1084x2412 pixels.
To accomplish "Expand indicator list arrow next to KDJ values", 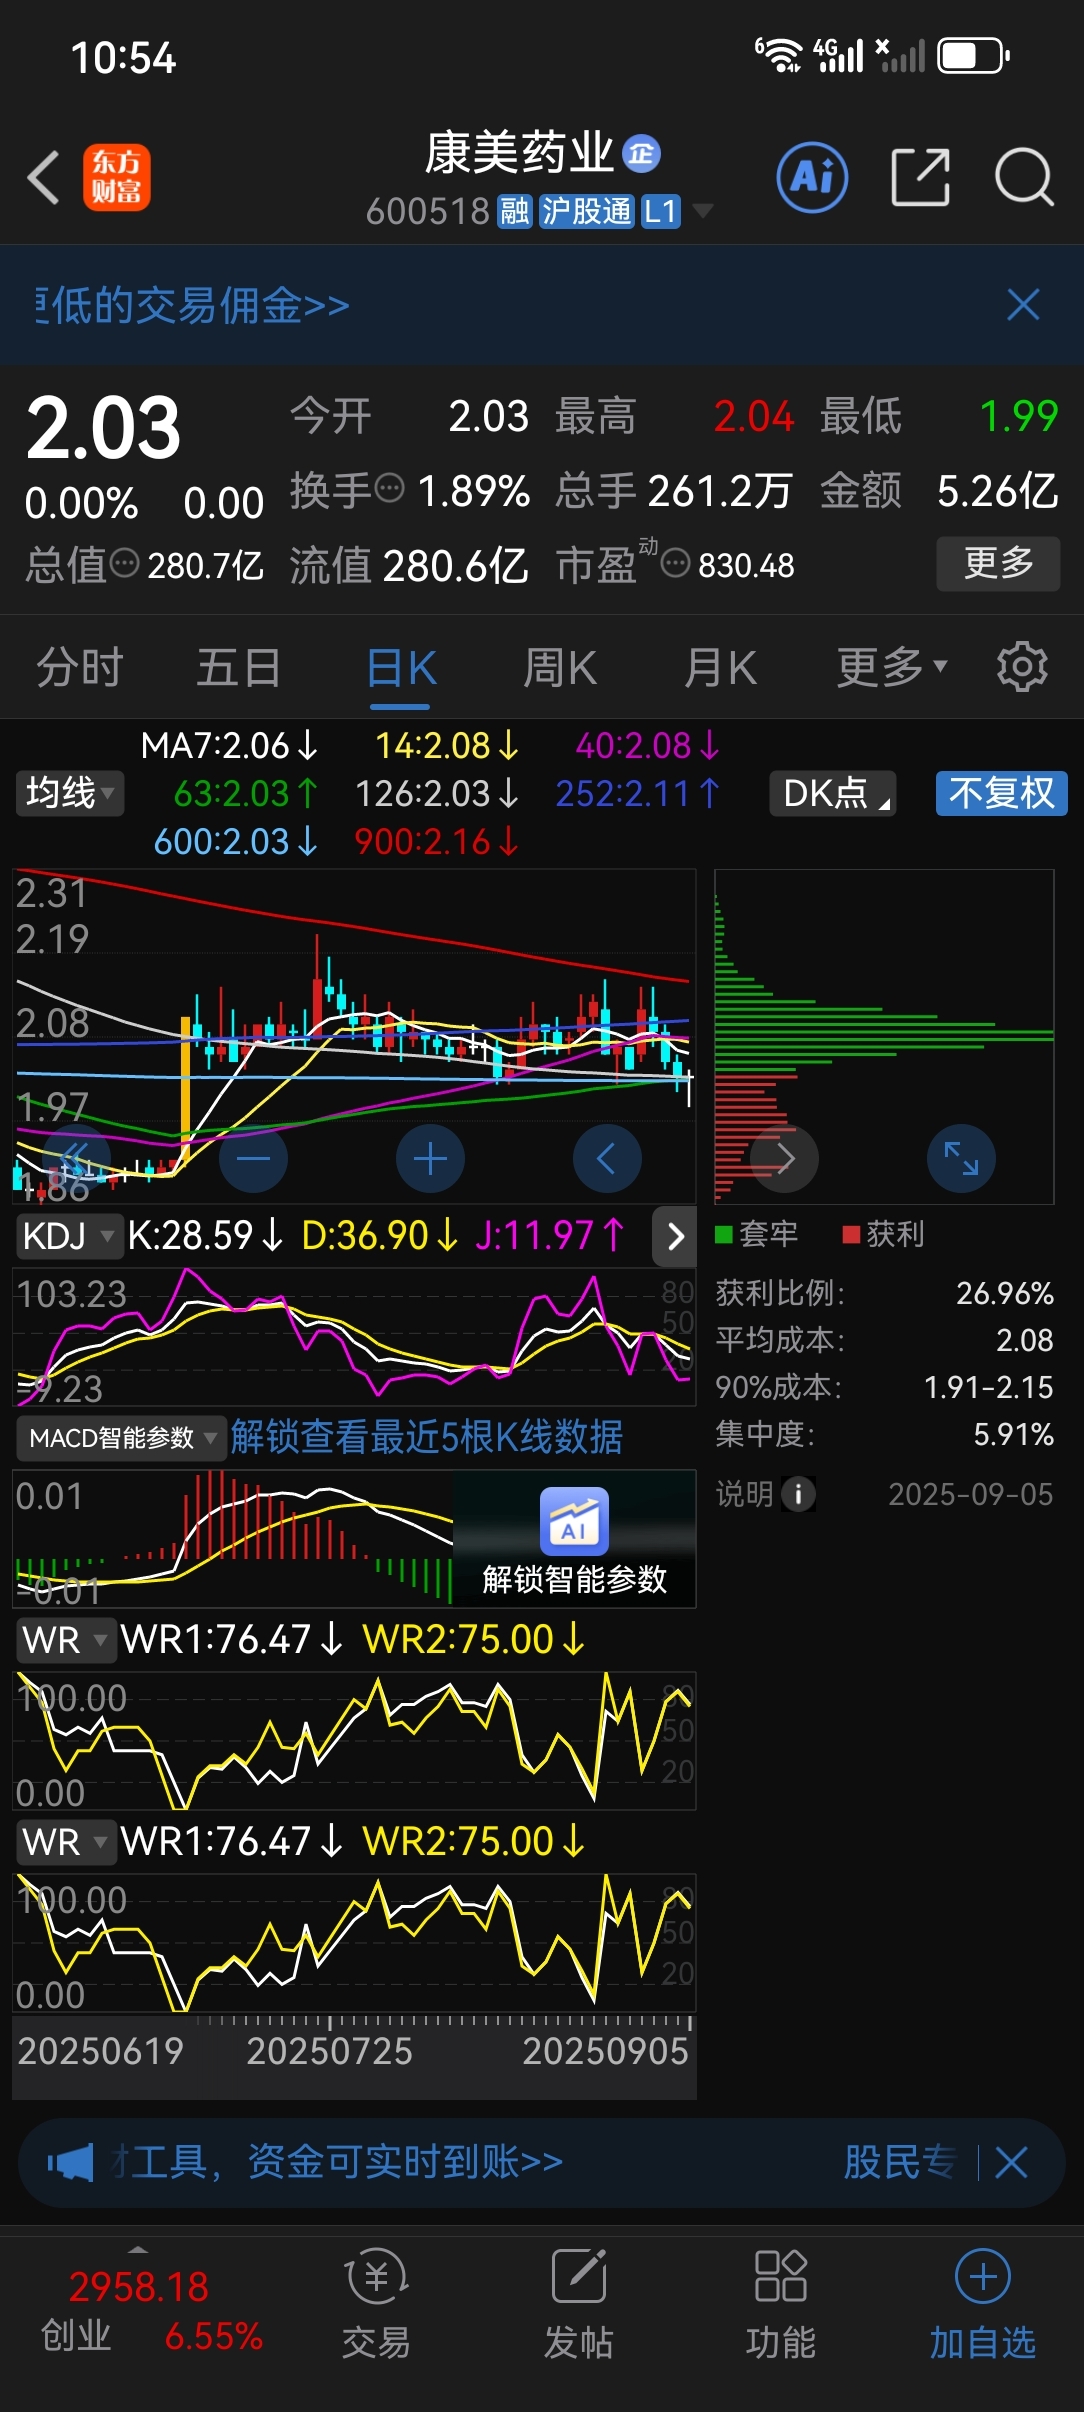I will click(x=675, y=1236).
